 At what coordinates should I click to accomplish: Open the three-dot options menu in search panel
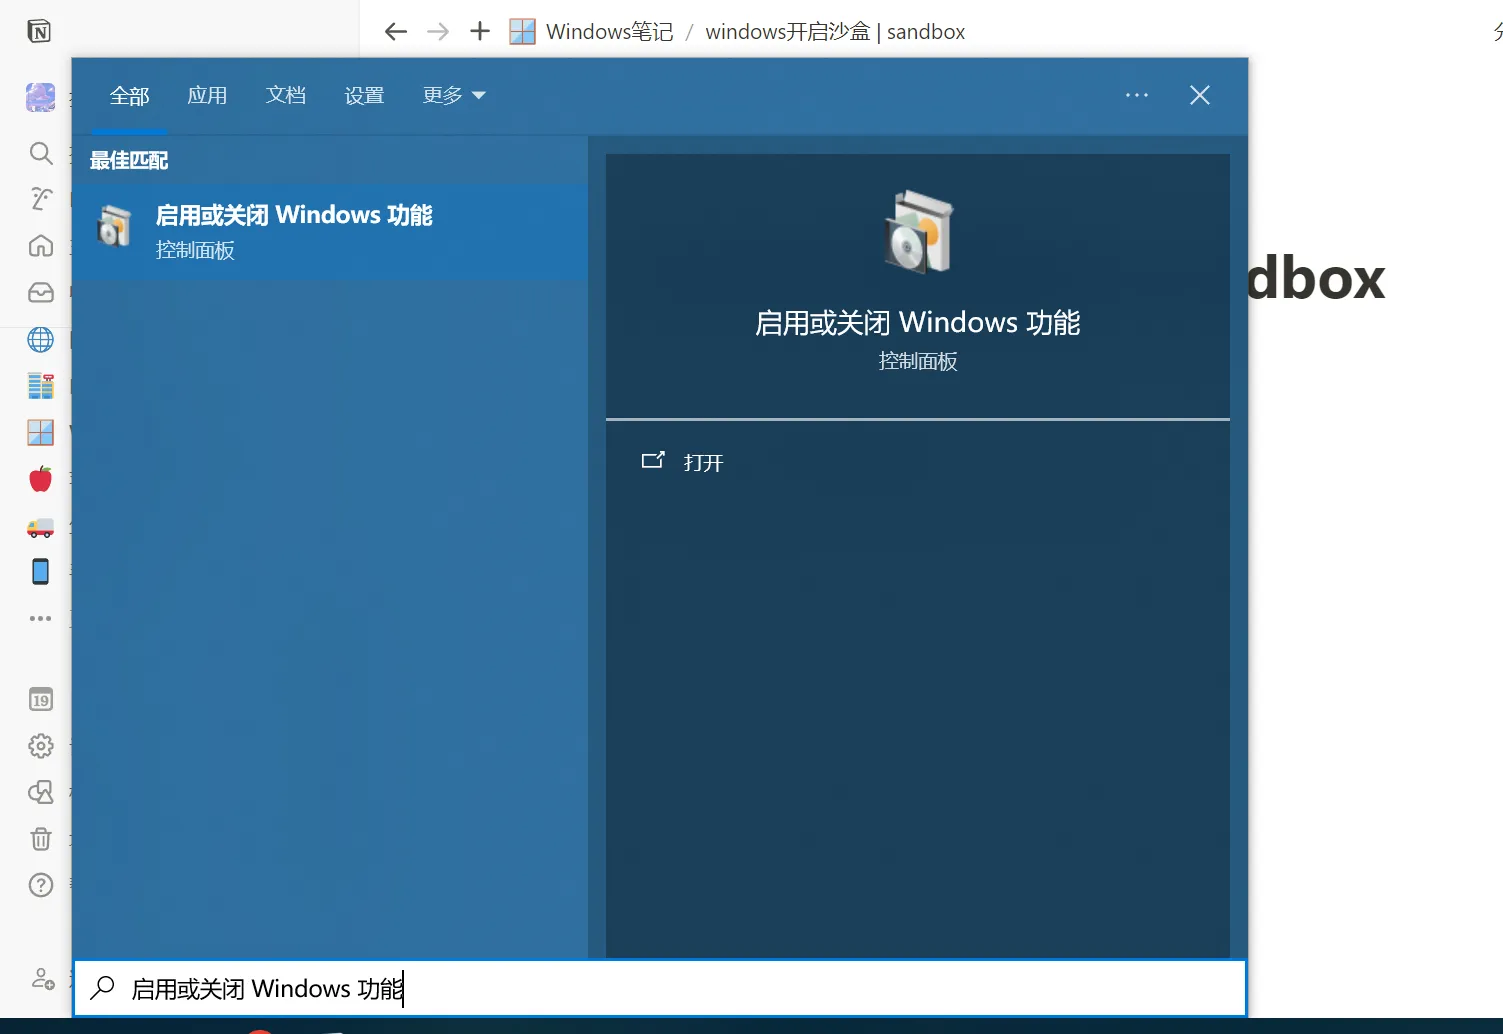(x=1137, y=96)
